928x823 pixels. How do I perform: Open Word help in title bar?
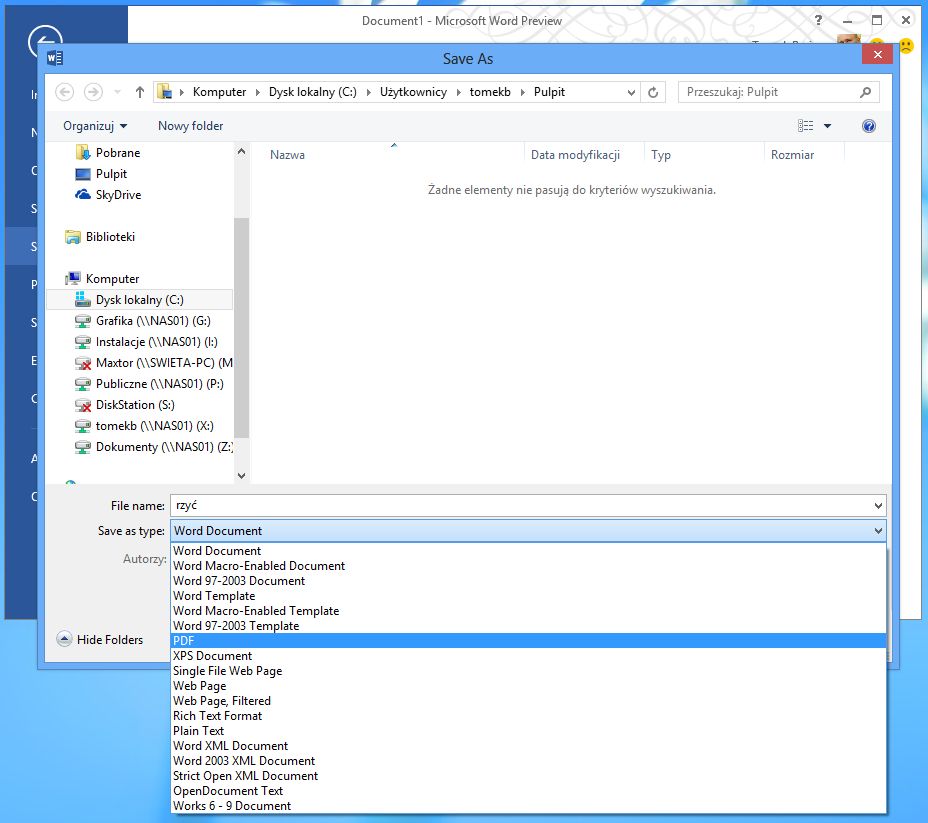coord(819,20)
